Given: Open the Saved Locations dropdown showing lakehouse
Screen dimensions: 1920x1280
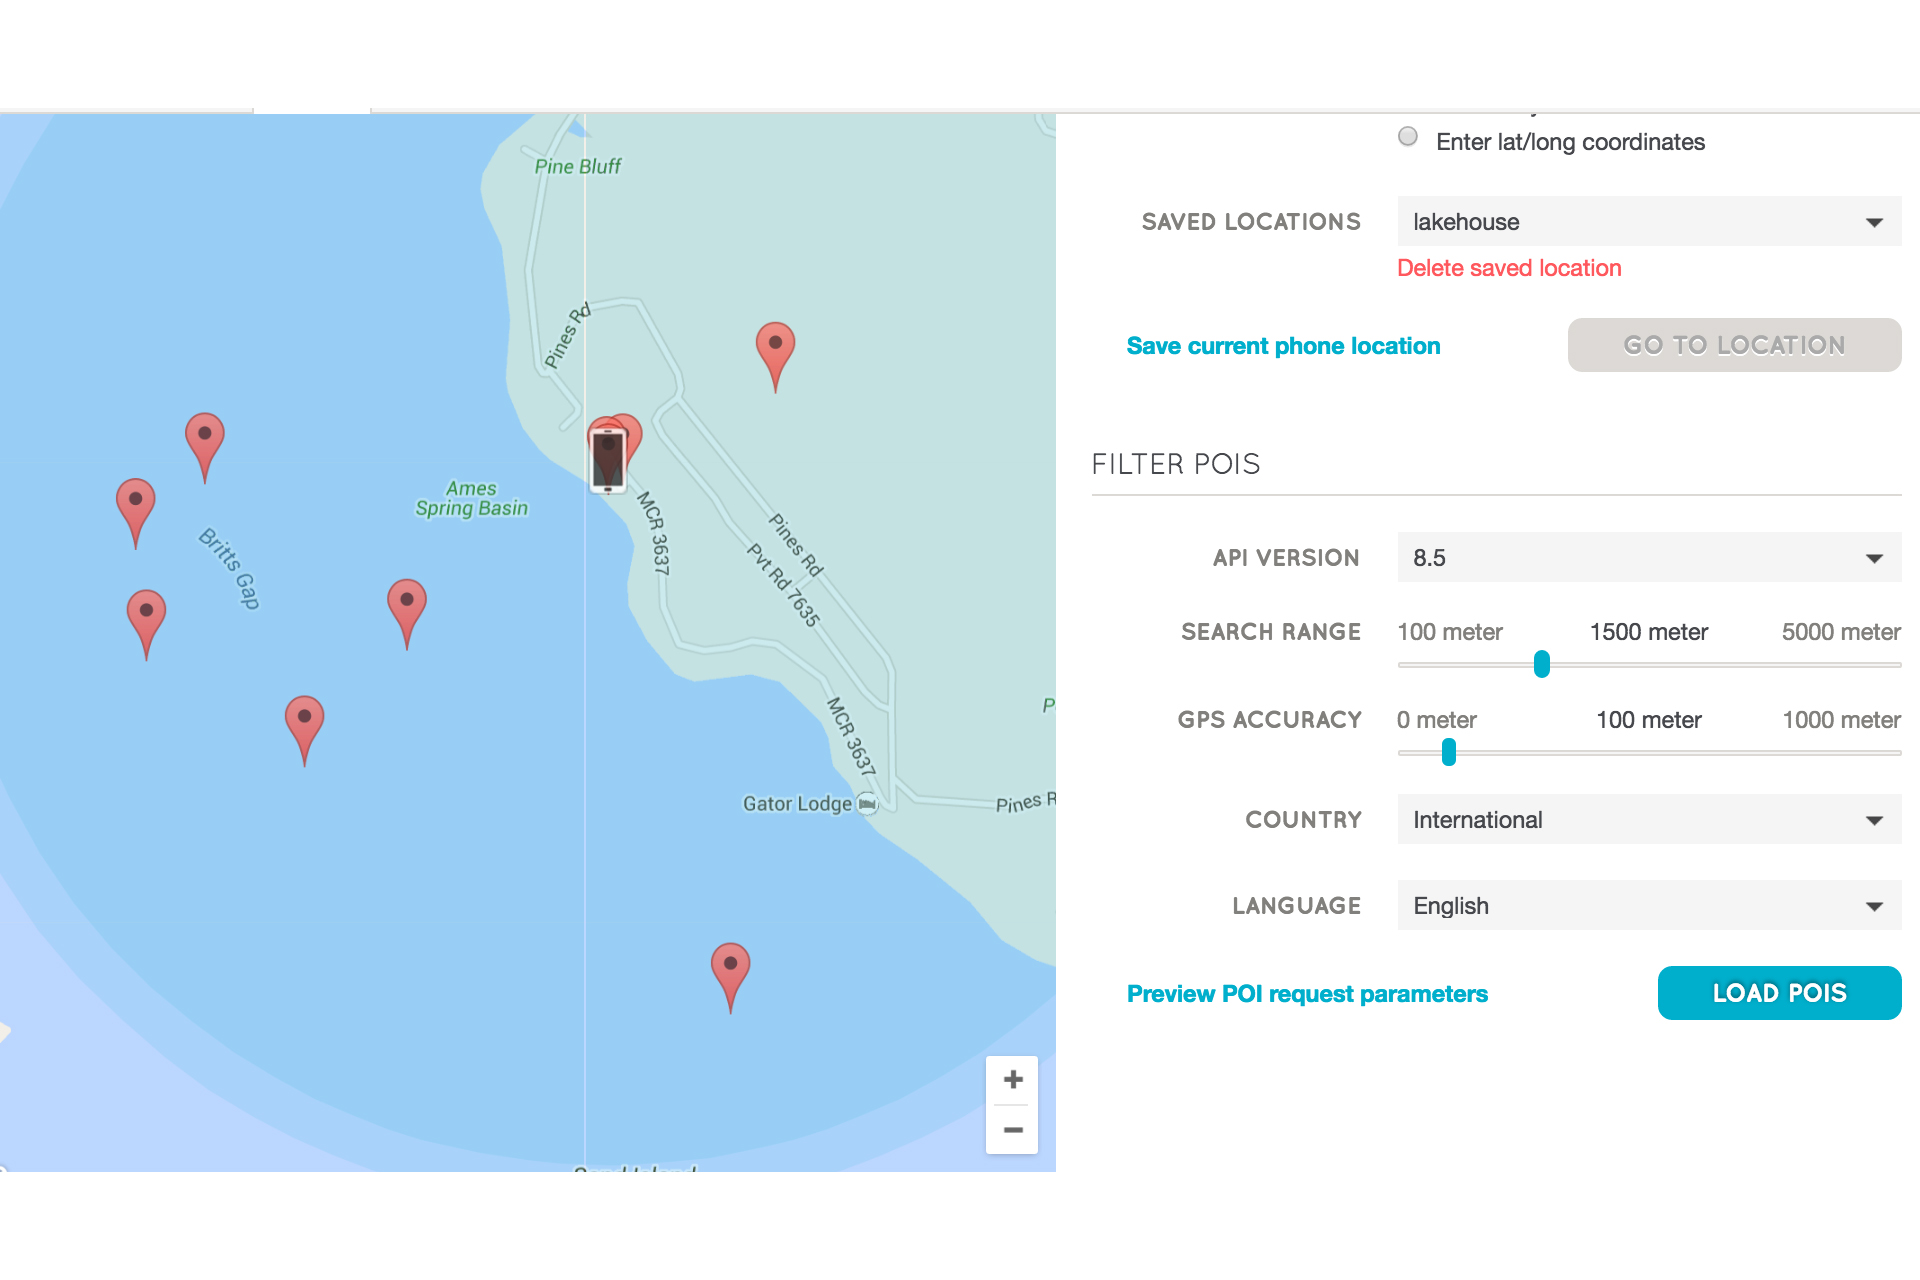Looking at the screenshot, I should point(1648,221).
